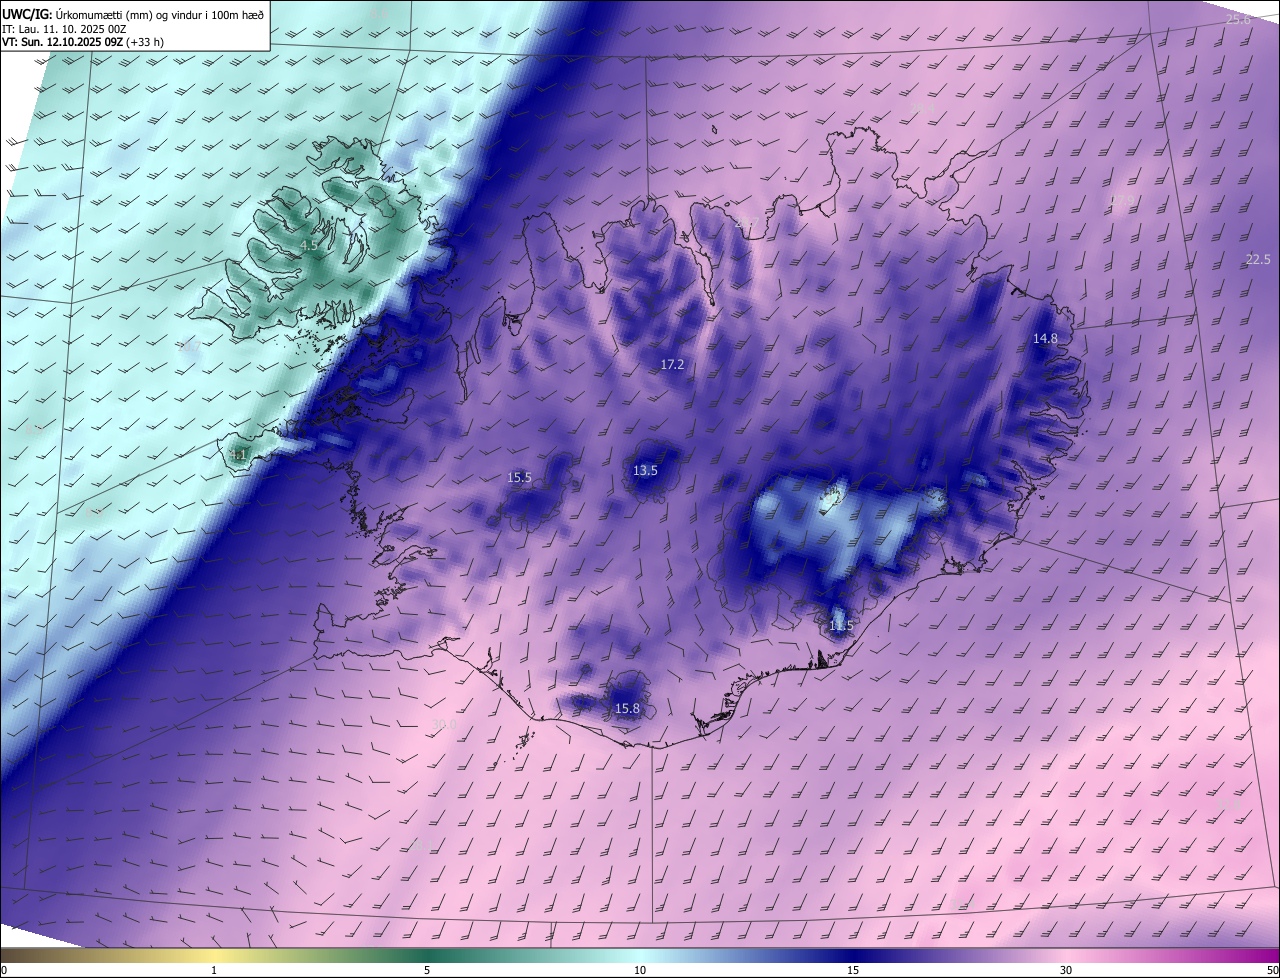1280x978 pixels.
Task: Click the faint 30.0 value southwest of Iceland
Action: pyautogui.click(x=444, y=724)
